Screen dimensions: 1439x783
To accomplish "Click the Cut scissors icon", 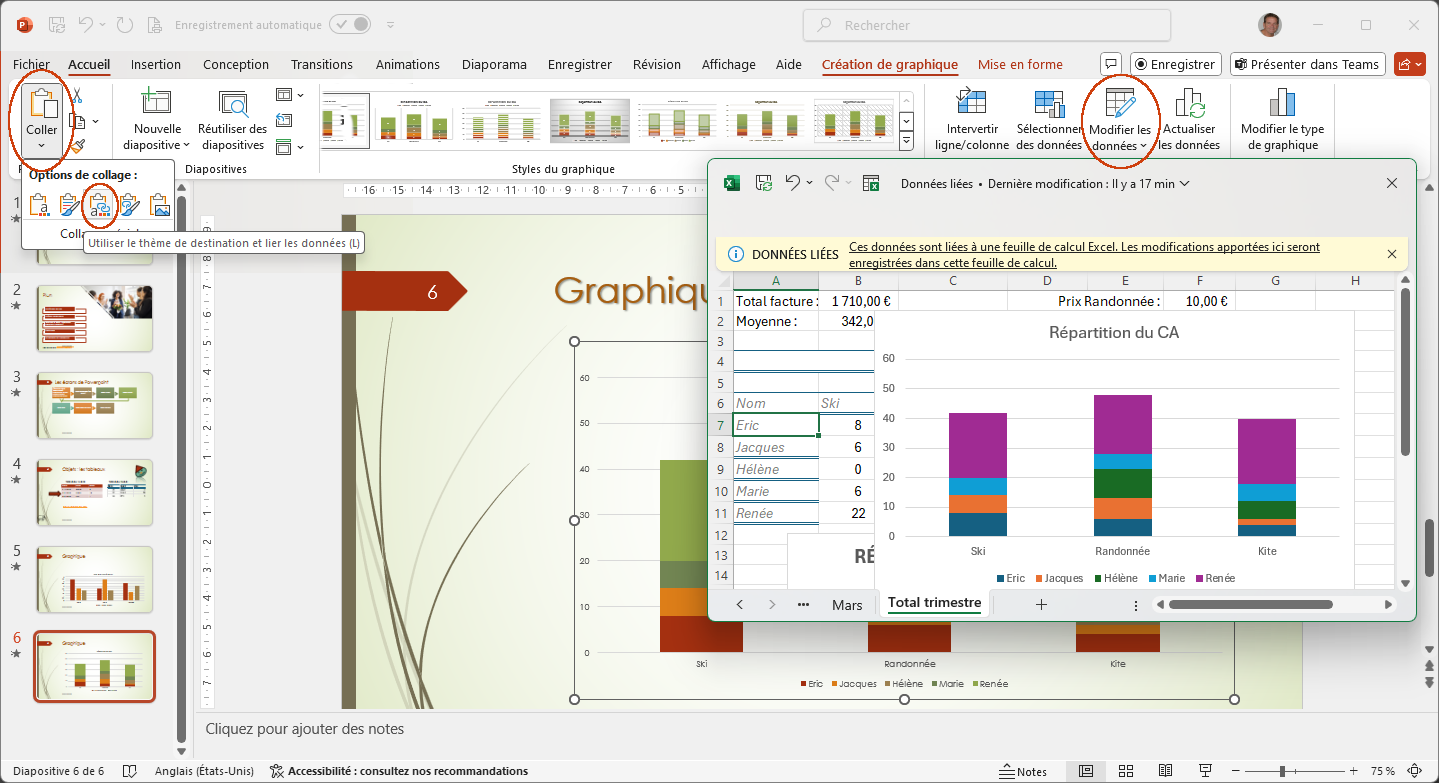I will (77, 97).
